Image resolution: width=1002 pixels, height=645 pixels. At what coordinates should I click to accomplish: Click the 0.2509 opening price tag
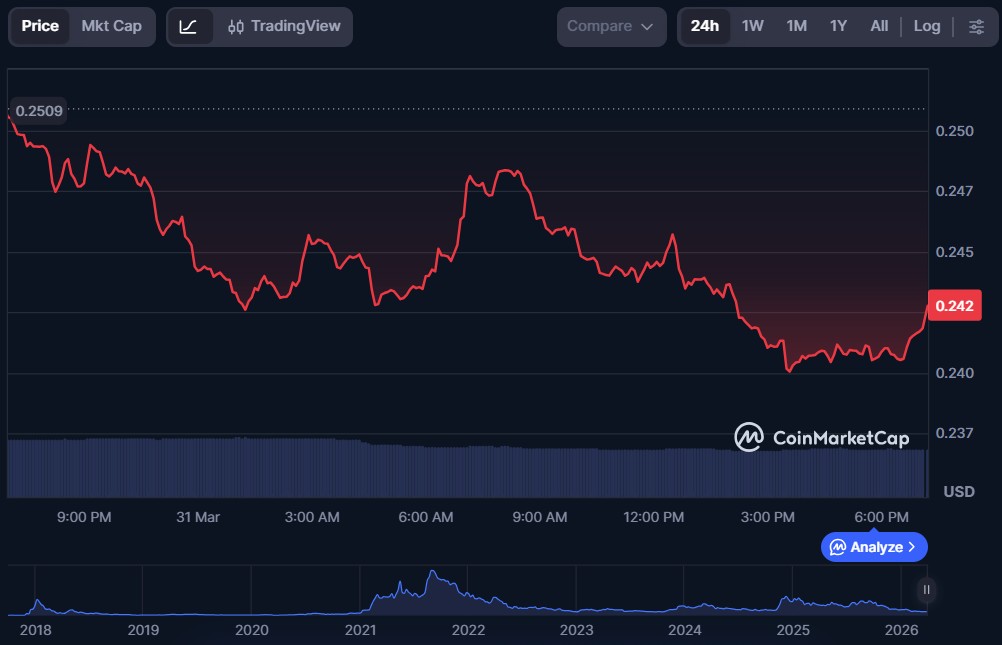coord(39,111)
